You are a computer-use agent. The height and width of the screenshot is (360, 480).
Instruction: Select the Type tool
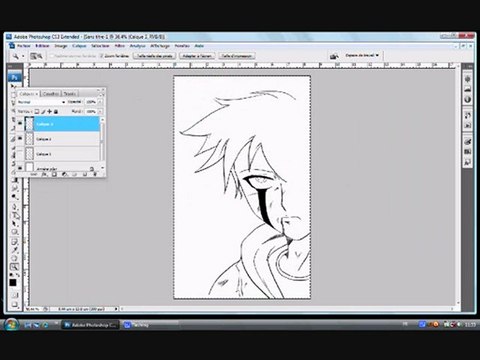[16, 215]
